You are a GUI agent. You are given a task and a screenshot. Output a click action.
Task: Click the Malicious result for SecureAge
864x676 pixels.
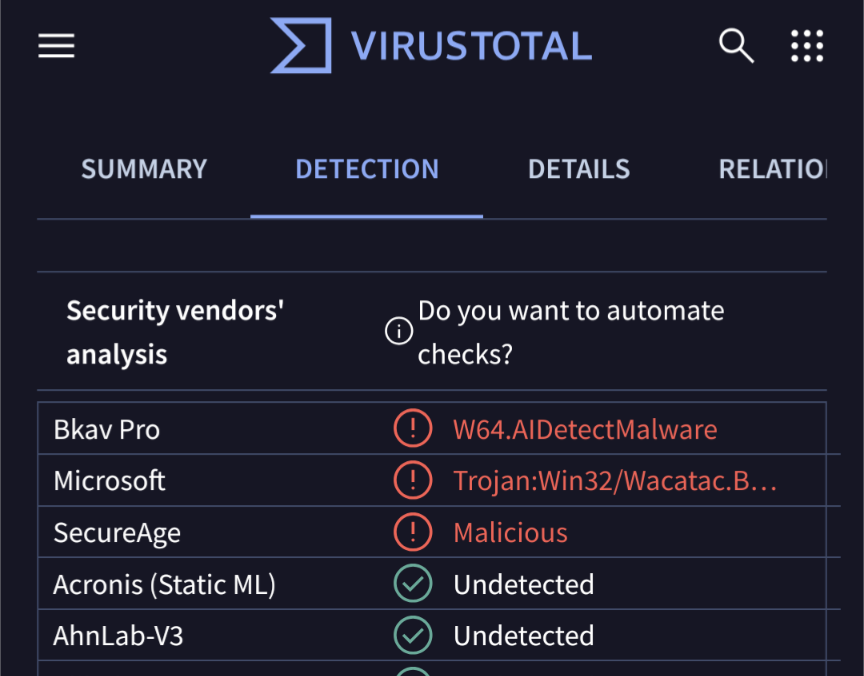pyautogui.click(x=510, y=533)
